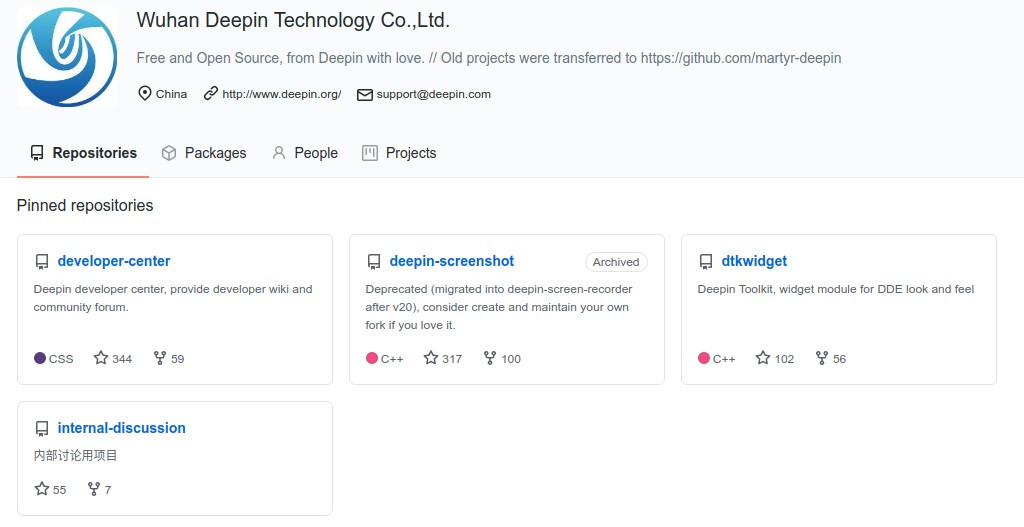Open the deepin-screenshot repository
1024x527 pixels.
(452, 261)
